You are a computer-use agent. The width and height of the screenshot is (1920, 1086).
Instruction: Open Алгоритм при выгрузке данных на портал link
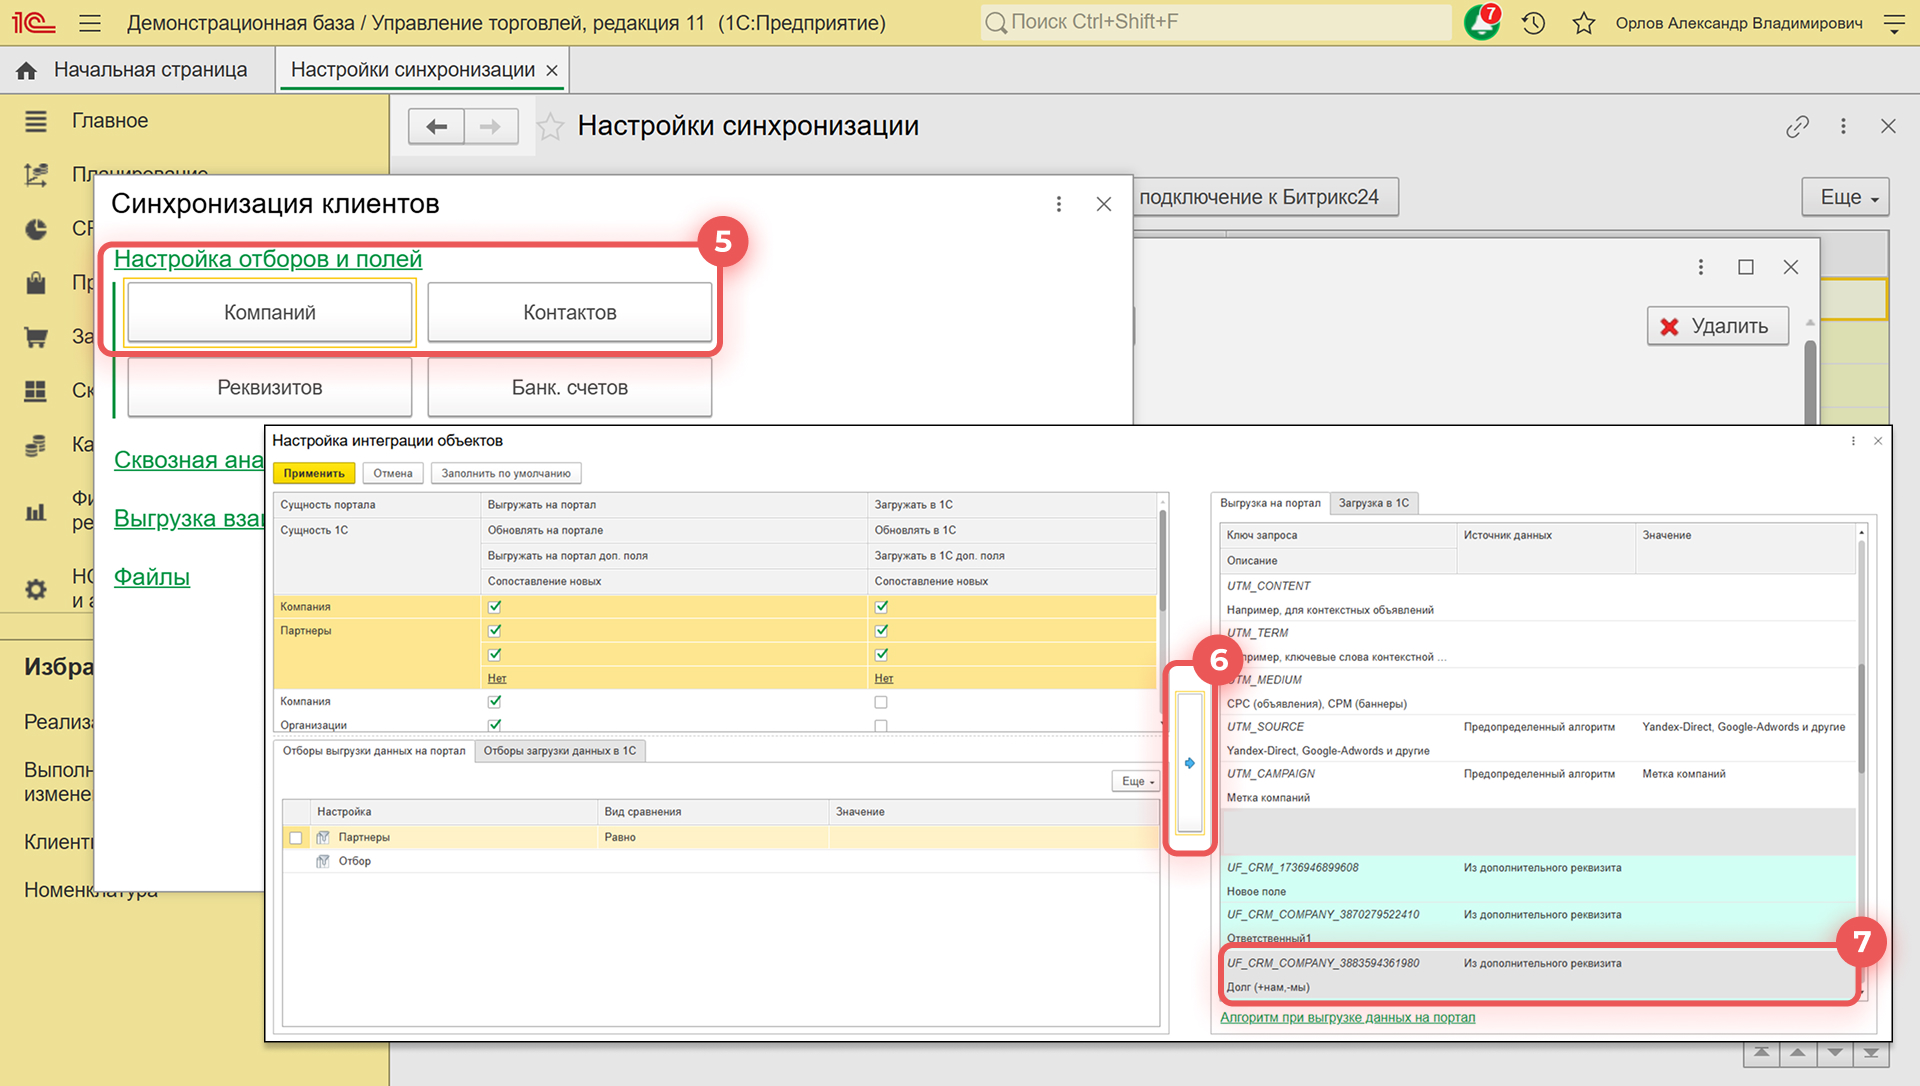1347,1018
